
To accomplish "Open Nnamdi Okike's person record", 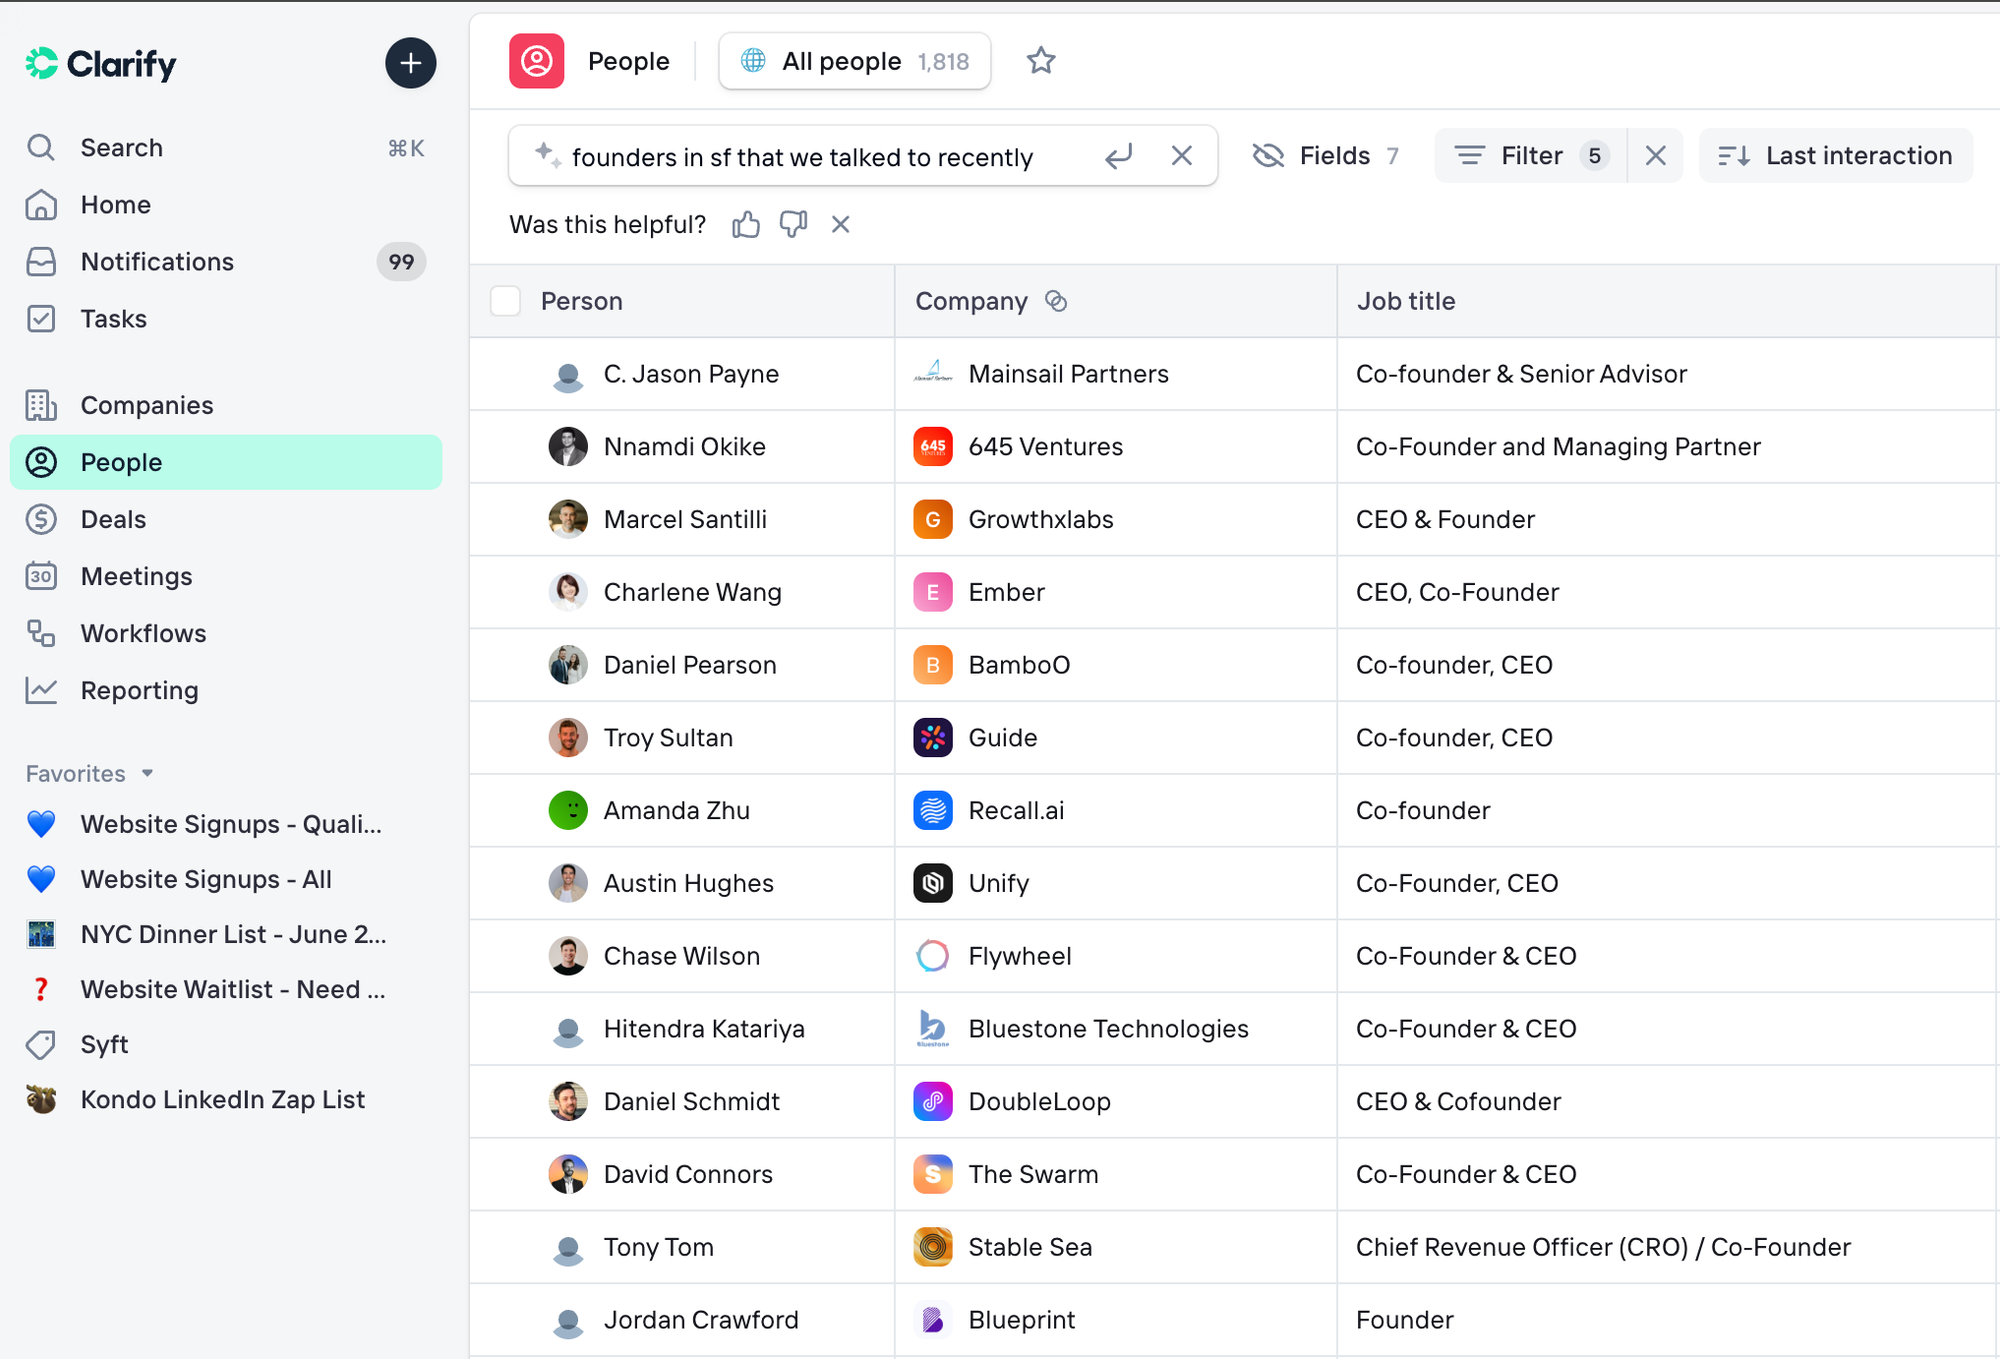I will [x=684, y=447].
